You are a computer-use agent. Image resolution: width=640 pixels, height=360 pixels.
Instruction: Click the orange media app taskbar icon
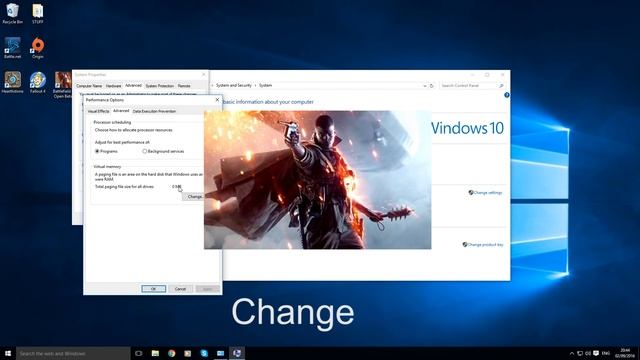[188, 353]
